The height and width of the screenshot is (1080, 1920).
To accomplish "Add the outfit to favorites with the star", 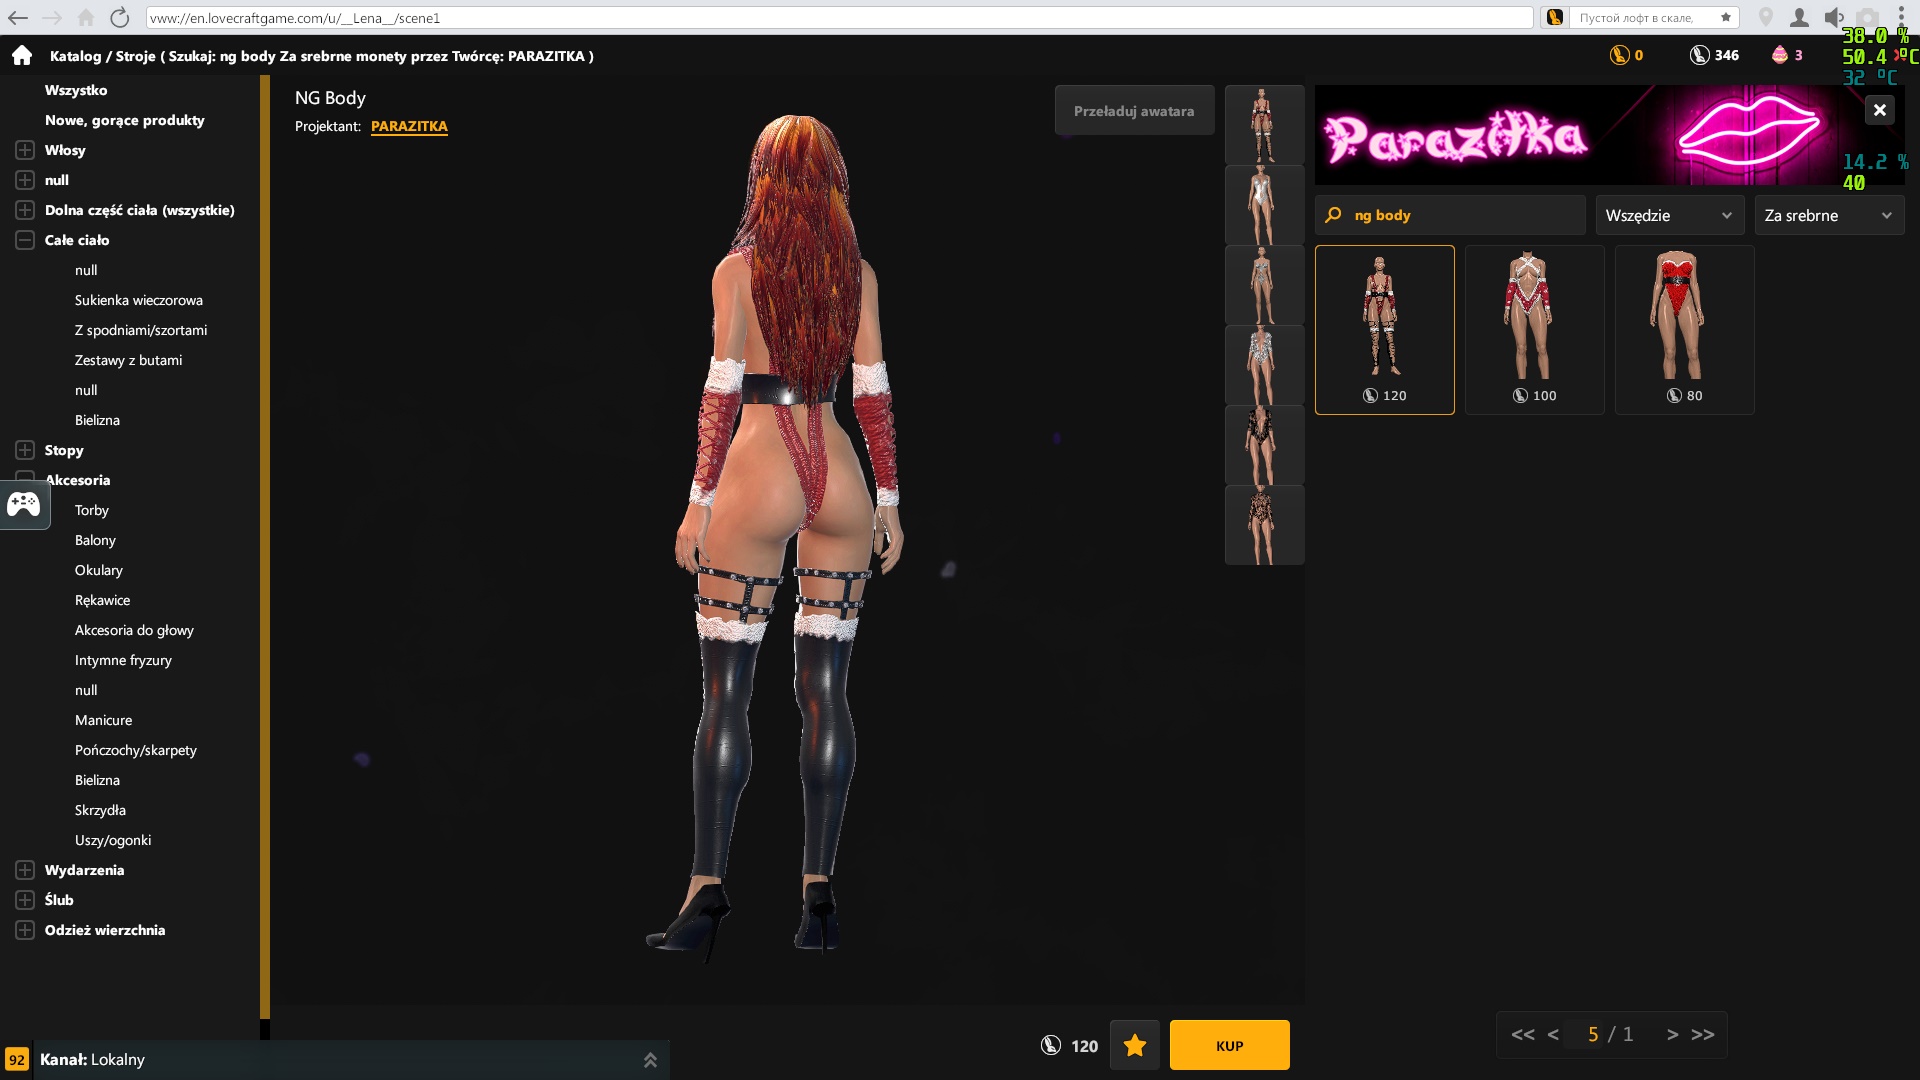I will tap(1134, 1045).
